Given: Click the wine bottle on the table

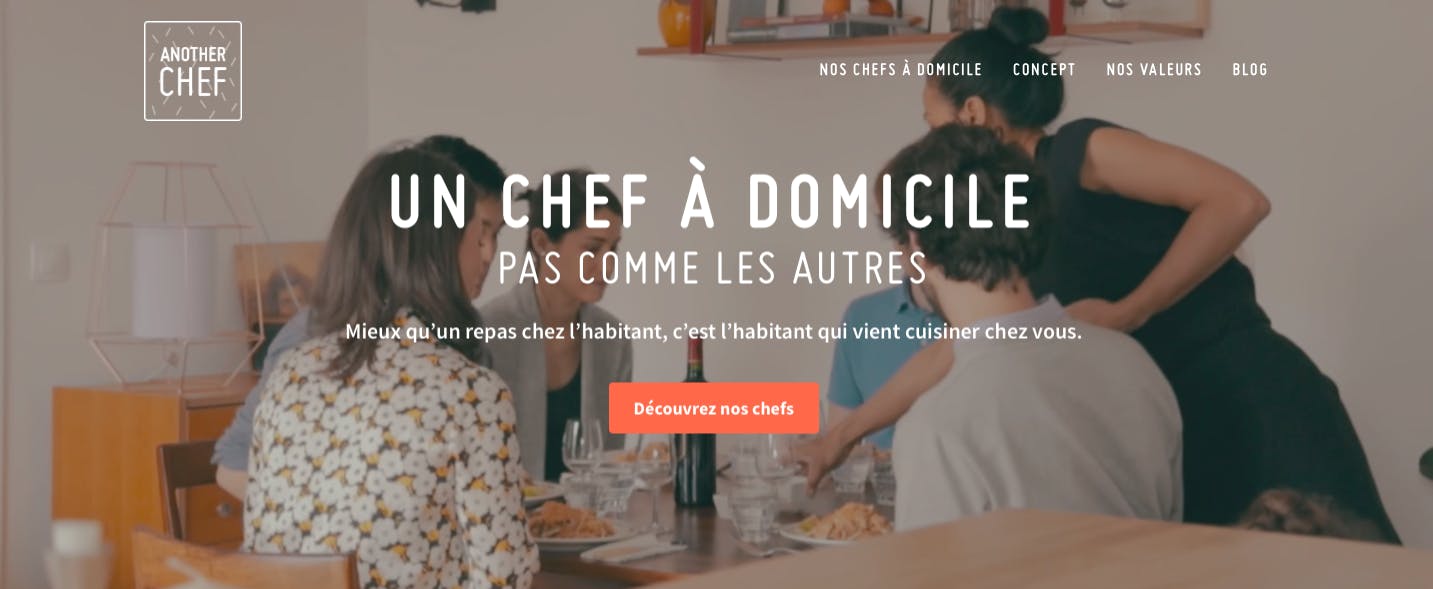Looking at the screenshot, I should (695, 424).
